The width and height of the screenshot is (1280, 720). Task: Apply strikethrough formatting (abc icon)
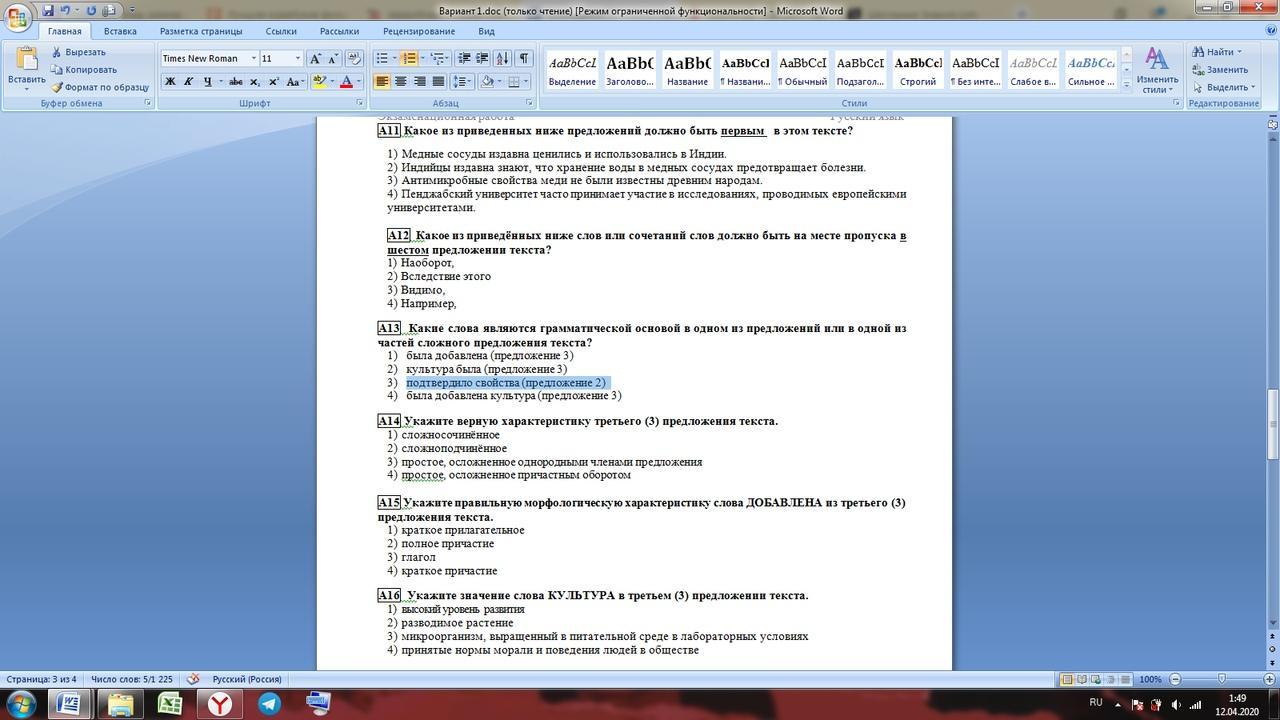coord(236,82)
